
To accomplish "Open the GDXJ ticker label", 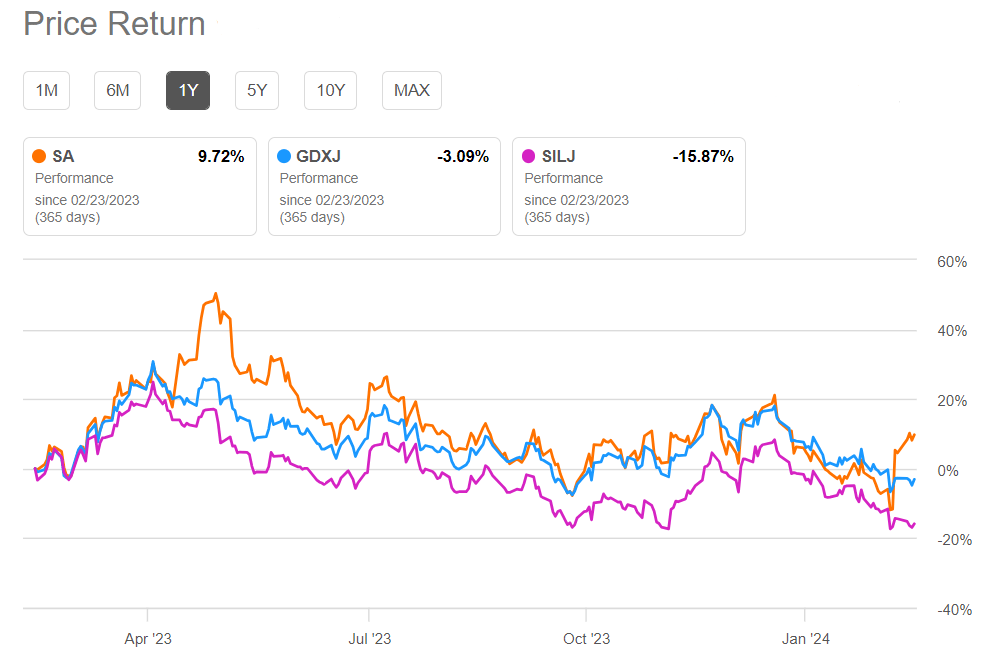I will pos(319,156).
